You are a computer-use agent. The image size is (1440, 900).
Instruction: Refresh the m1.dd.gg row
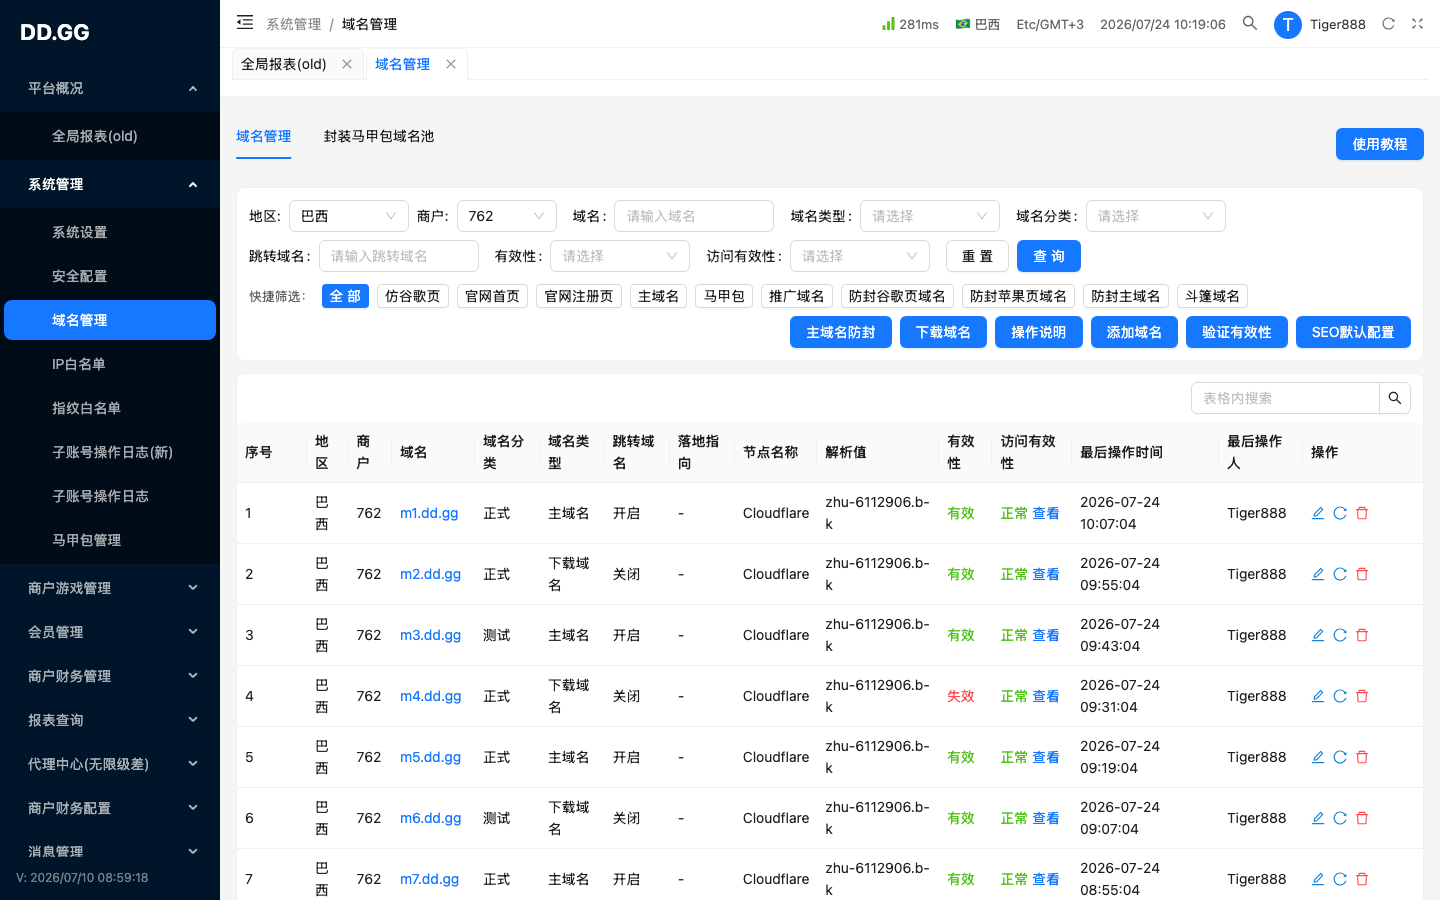(x=1340, y=513)
